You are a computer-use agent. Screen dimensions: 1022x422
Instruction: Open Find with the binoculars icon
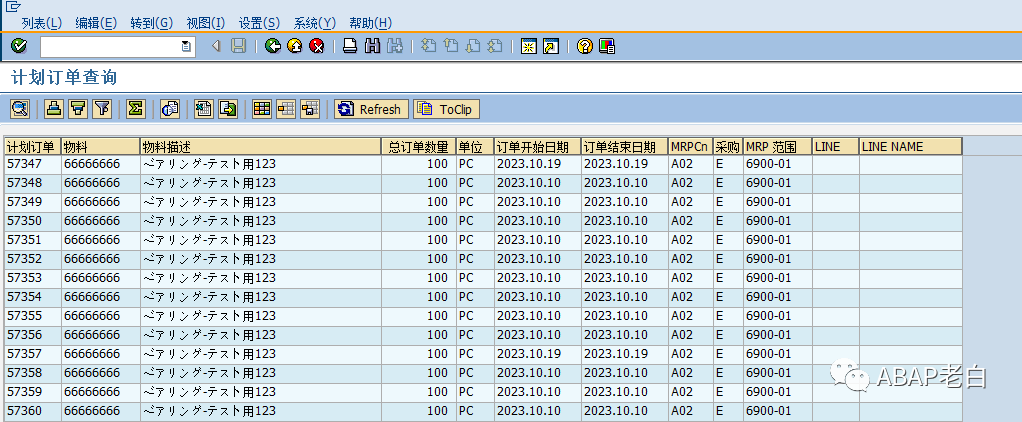point(372,46)
